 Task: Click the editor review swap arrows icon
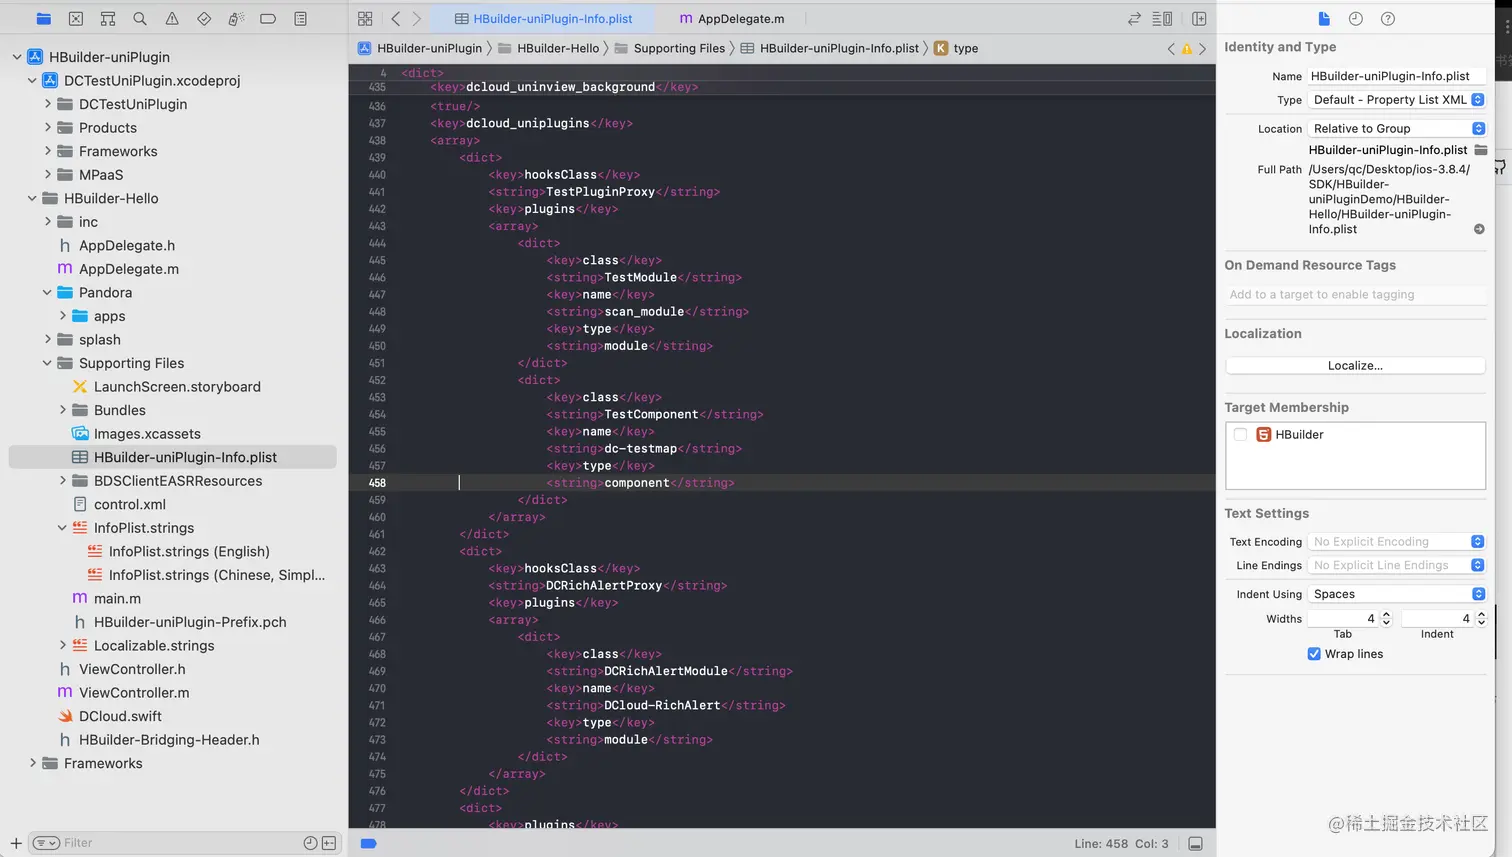tap(1134, 18)
